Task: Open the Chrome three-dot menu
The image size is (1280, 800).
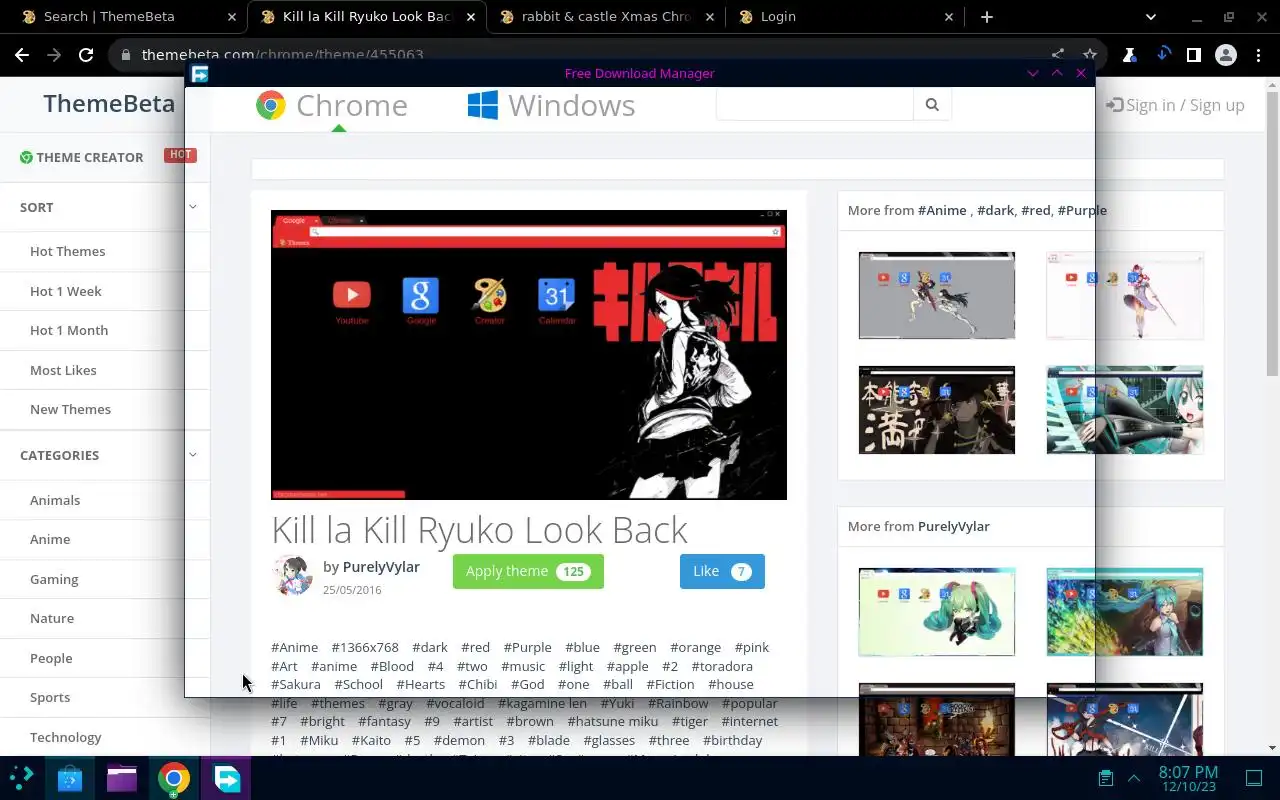Action: click(1258, 55)
